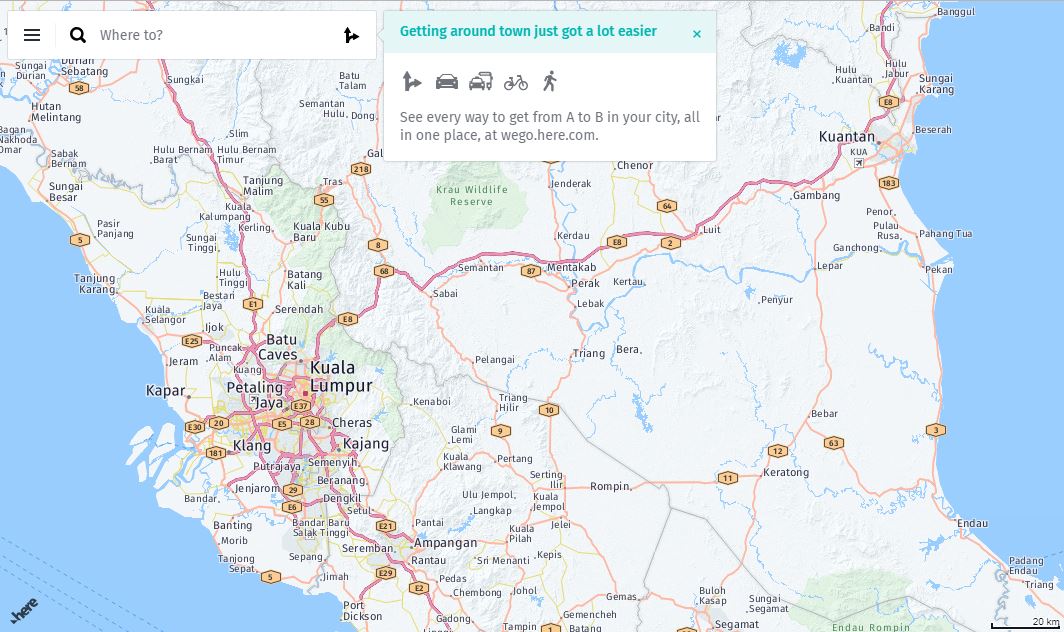Image resolution: width=1064 pixels, height=632 pixels.
Task: Focus the 'Where to?' search field
Action: point(210,35)
